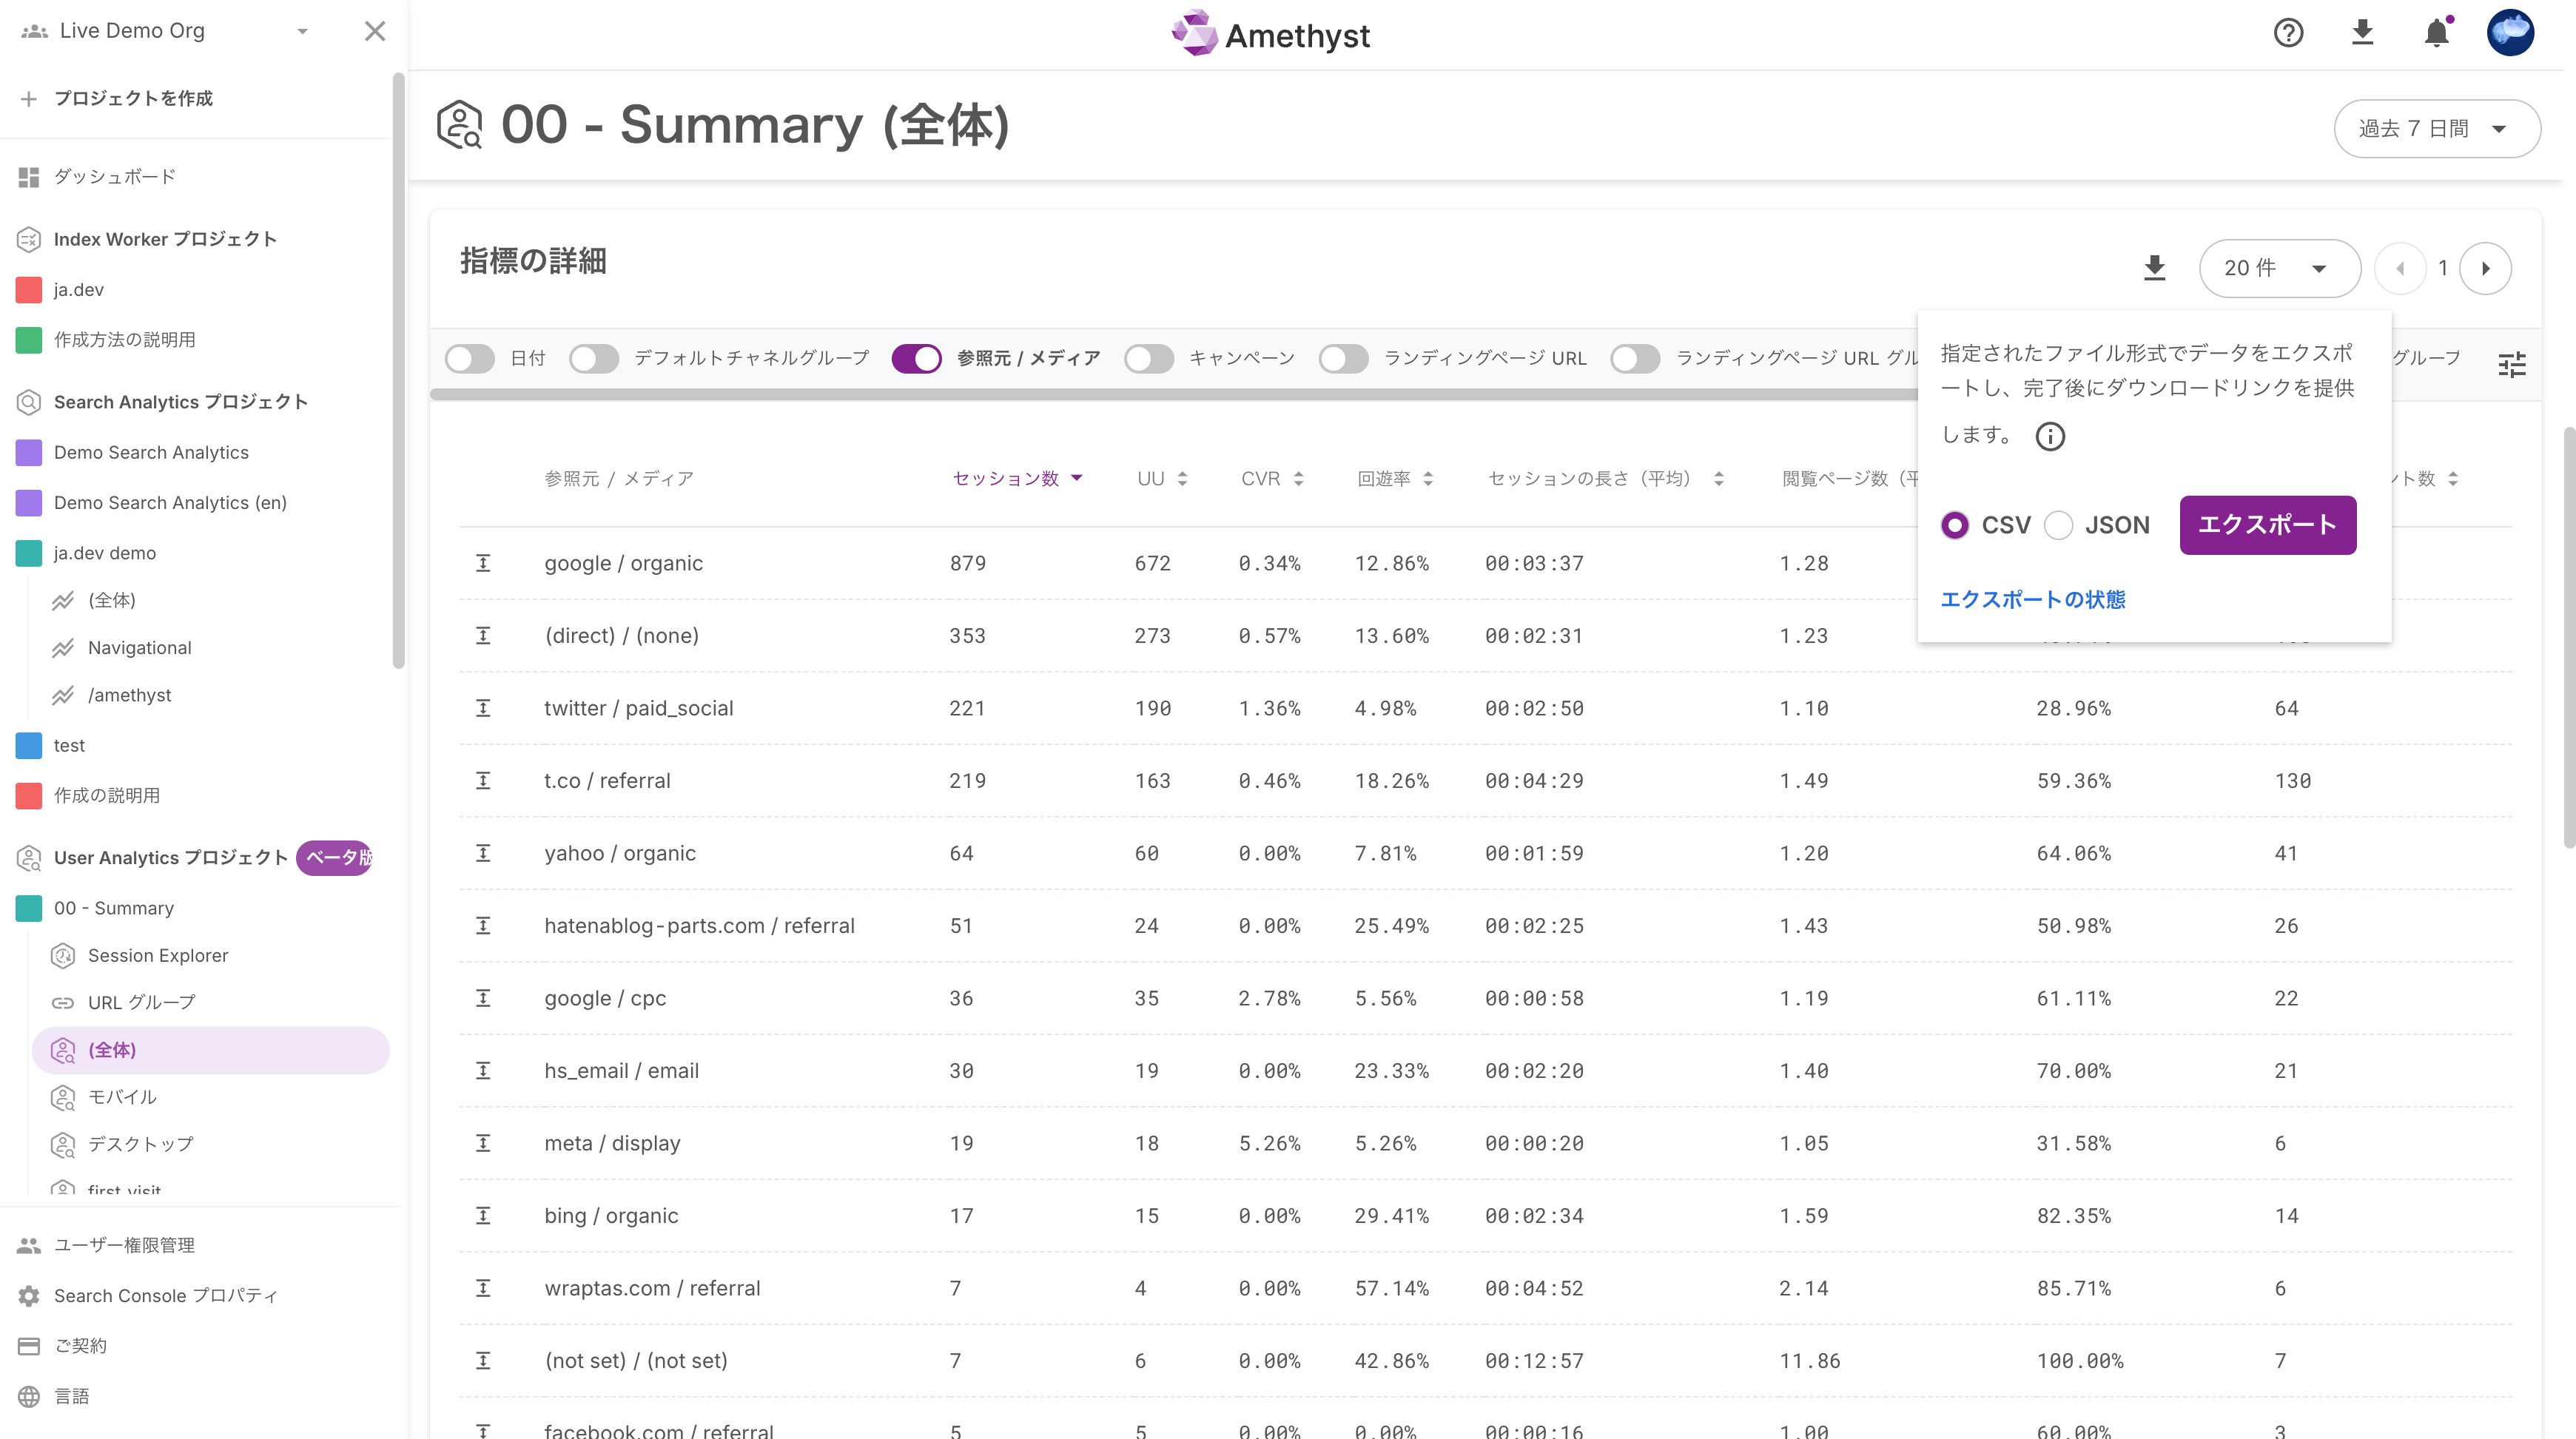2576x1439 pixels.
Task: Open Session Explorer from the sidebar
Action: [x=159, y=955]
